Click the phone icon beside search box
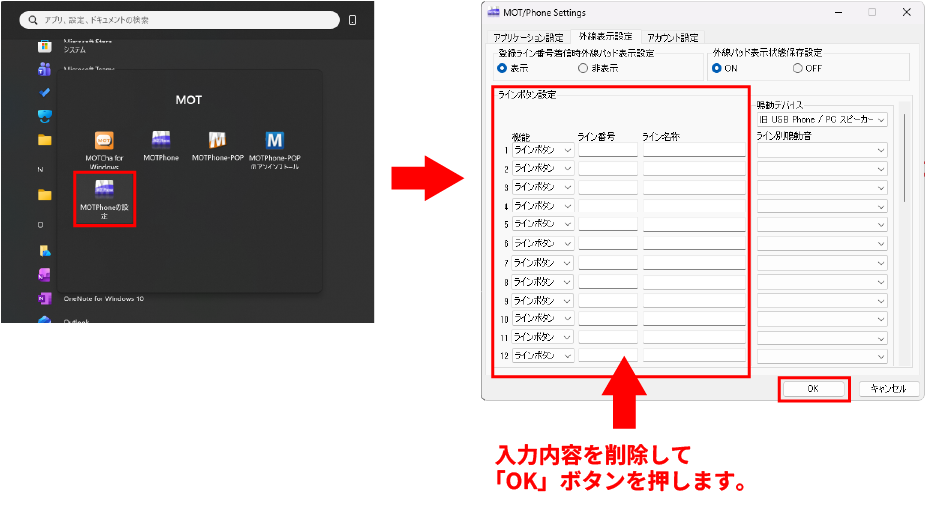This screenshot has width=926, height=512. 353,20
